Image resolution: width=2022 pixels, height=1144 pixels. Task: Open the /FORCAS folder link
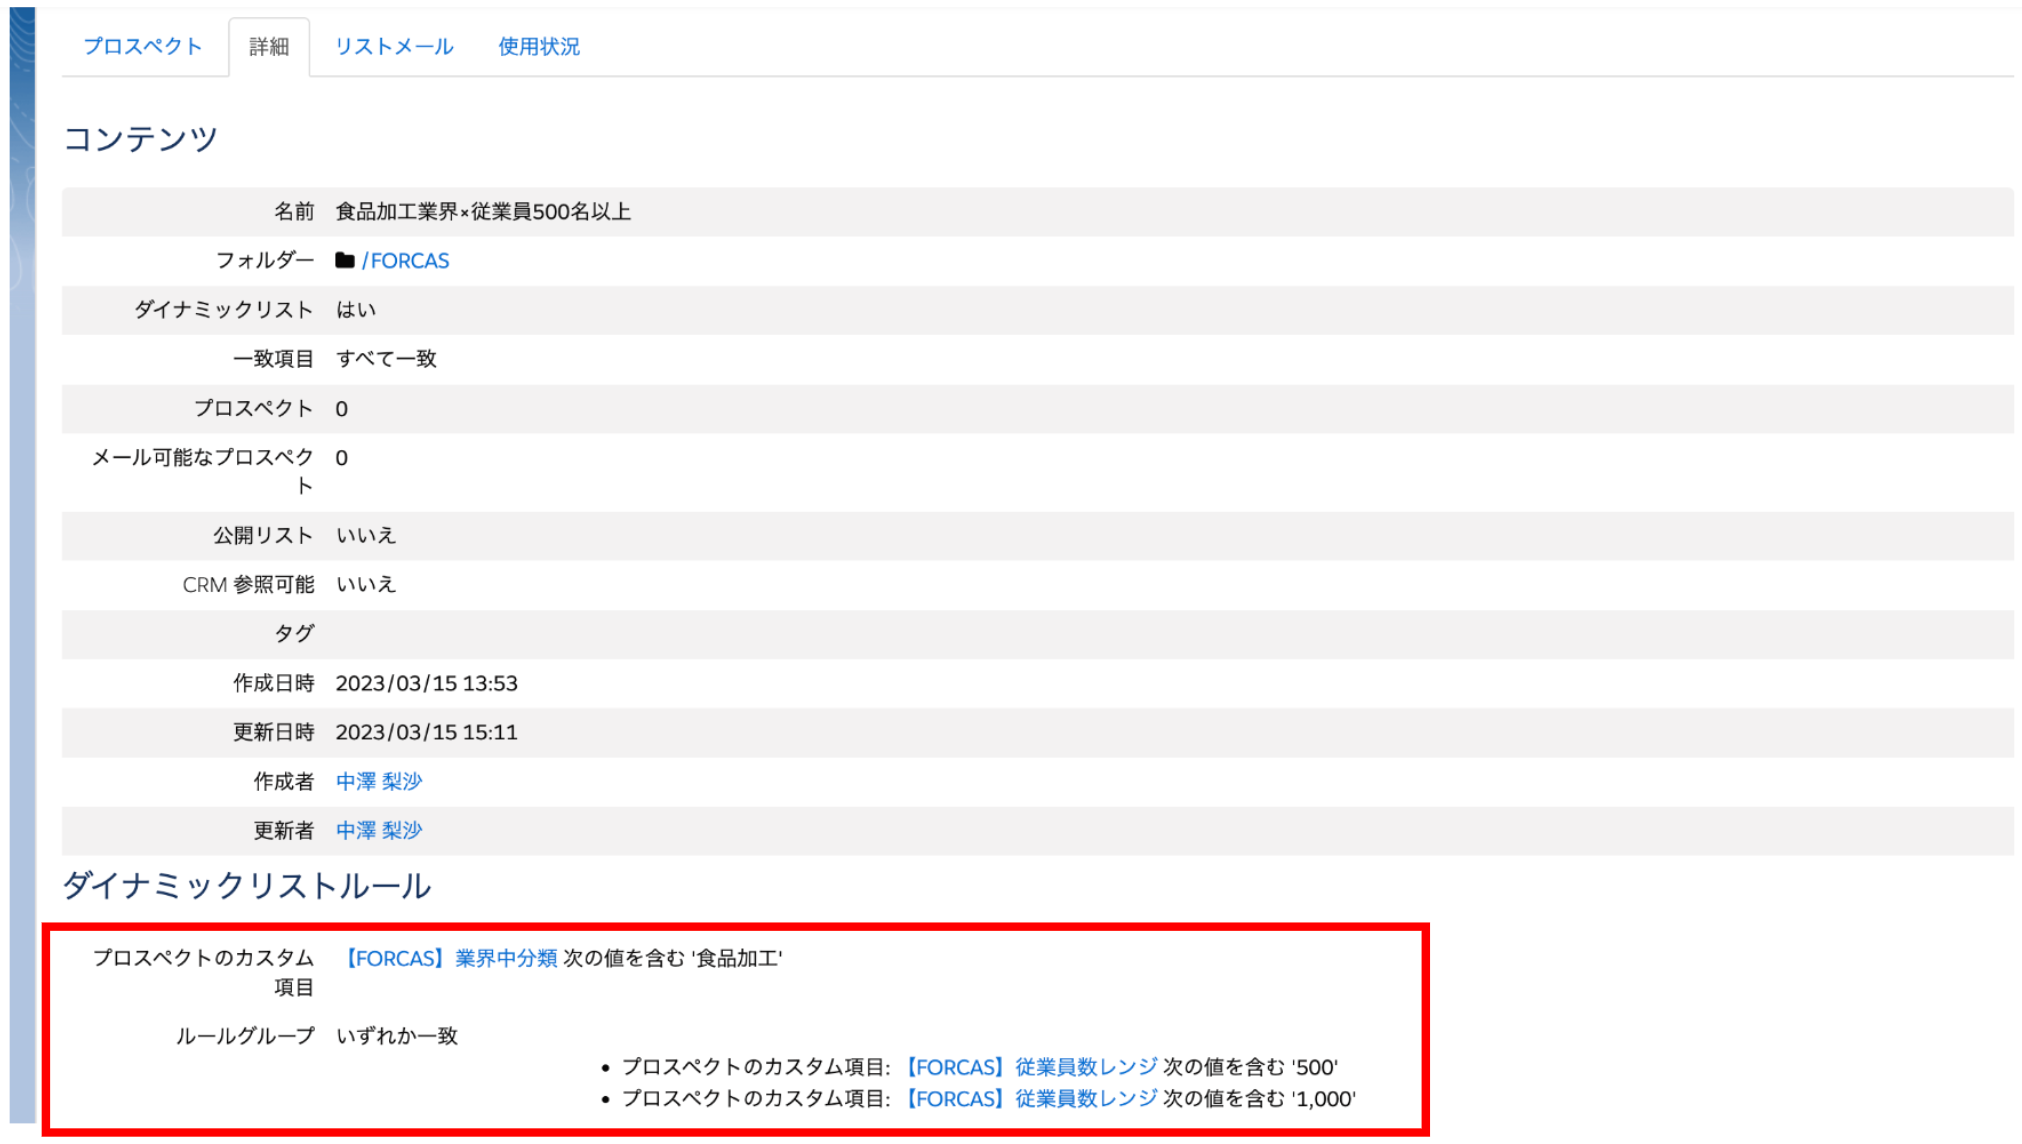(406, 261)
